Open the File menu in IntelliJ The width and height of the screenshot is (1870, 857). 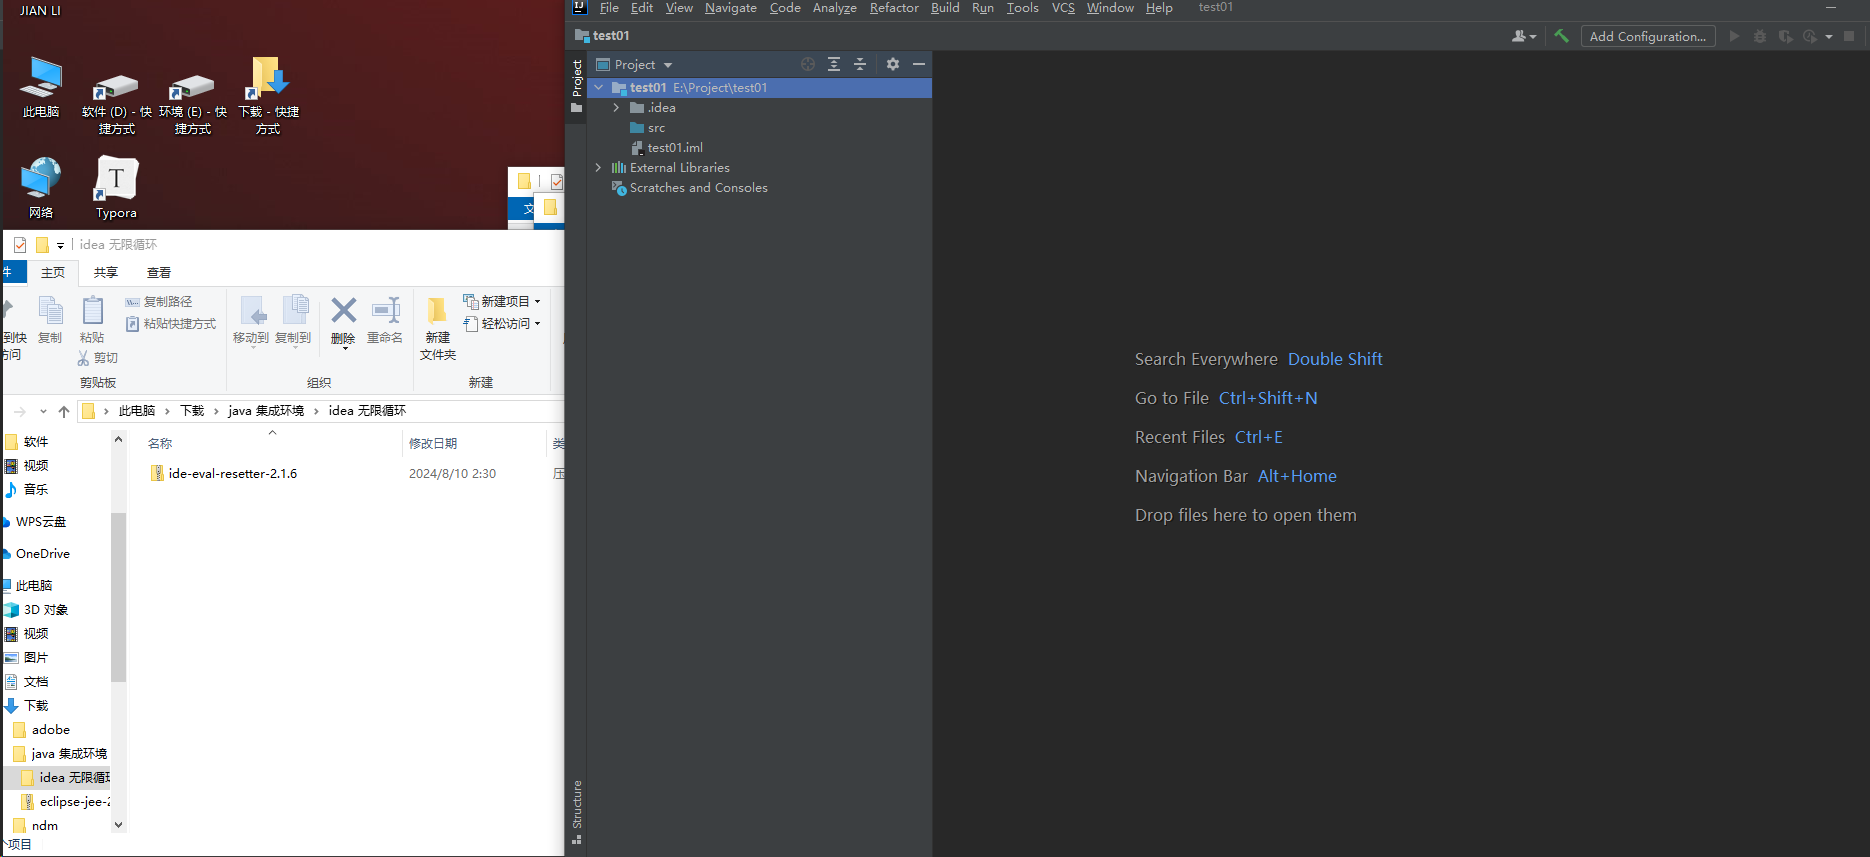click(609, 8)
